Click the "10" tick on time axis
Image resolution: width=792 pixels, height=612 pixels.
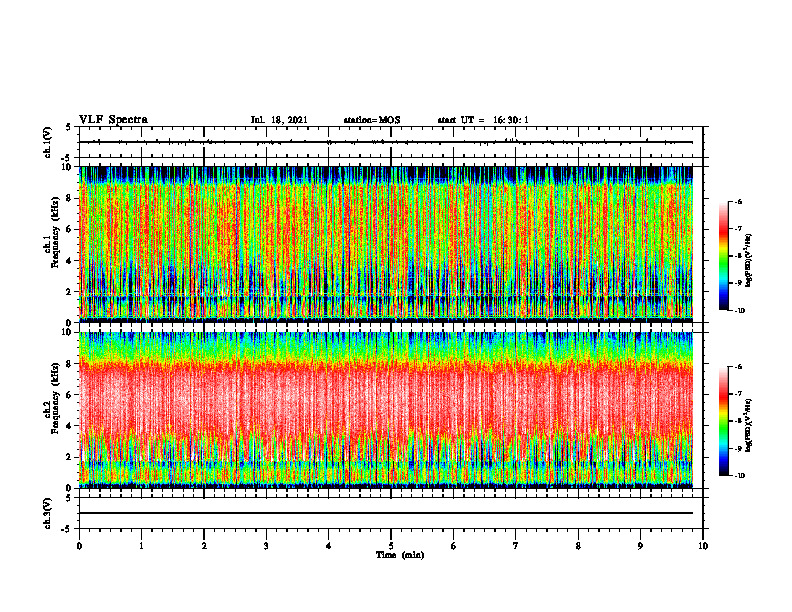click(x=703, y=546)
